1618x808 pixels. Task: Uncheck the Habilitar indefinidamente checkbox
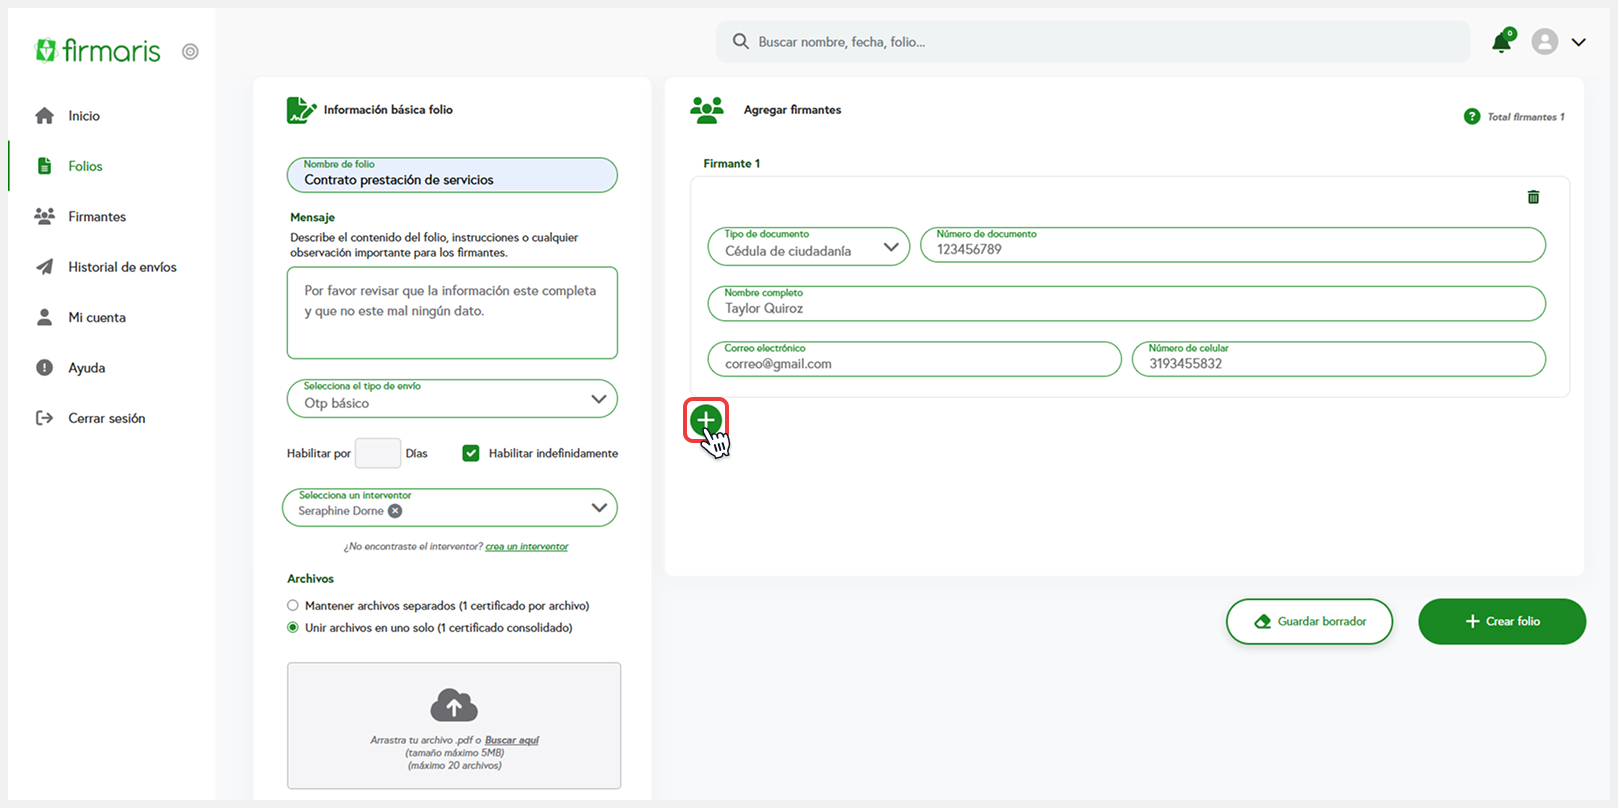click(x=470, y=453)
